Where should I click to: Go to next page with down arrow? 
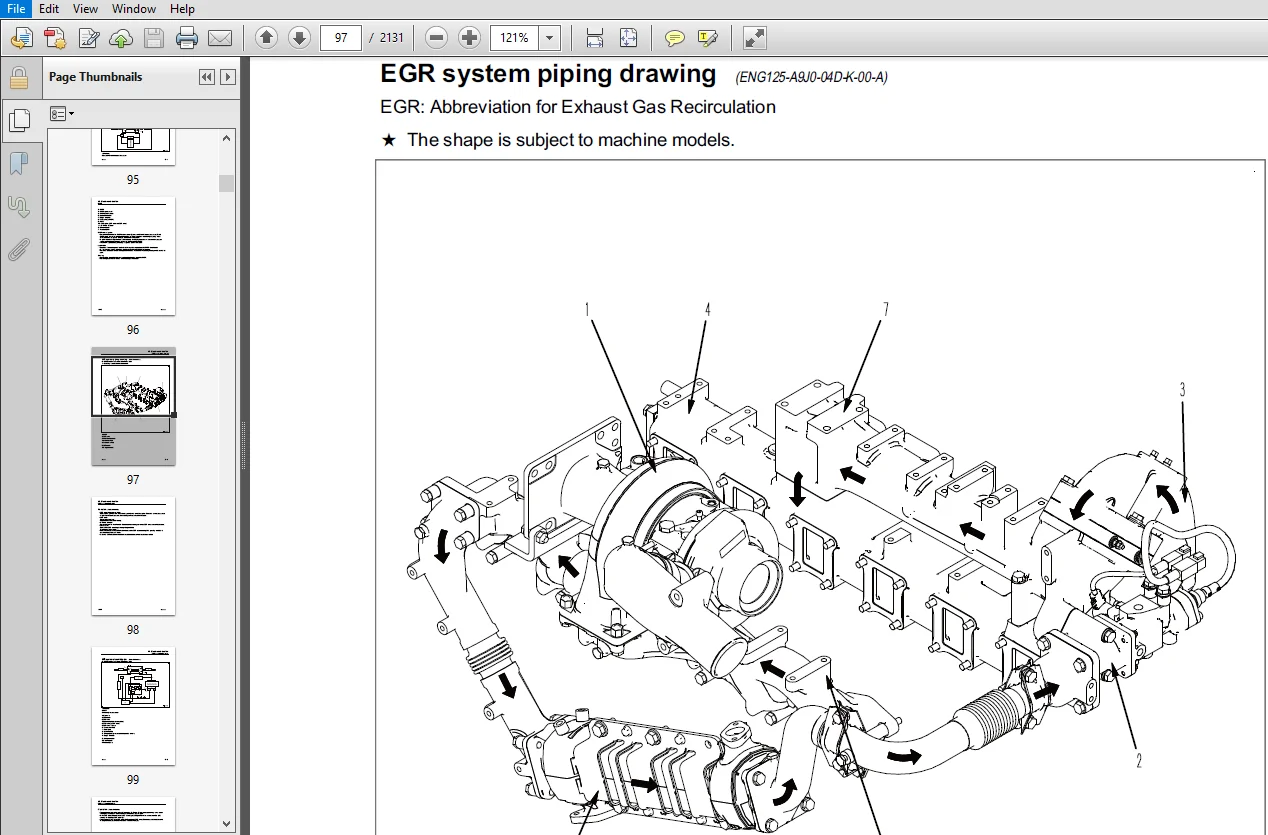tap(299, 38)
